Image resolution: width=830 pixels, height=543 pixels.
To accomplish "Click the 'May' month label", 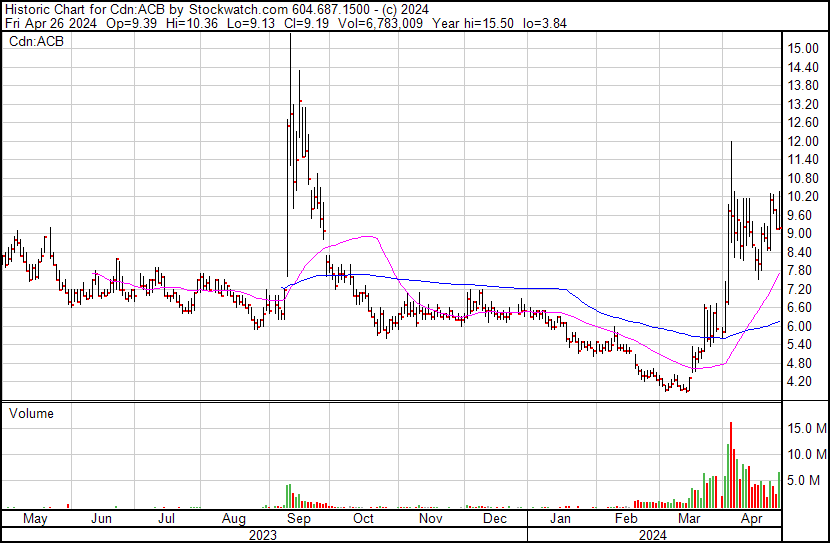I will [35, 519].
